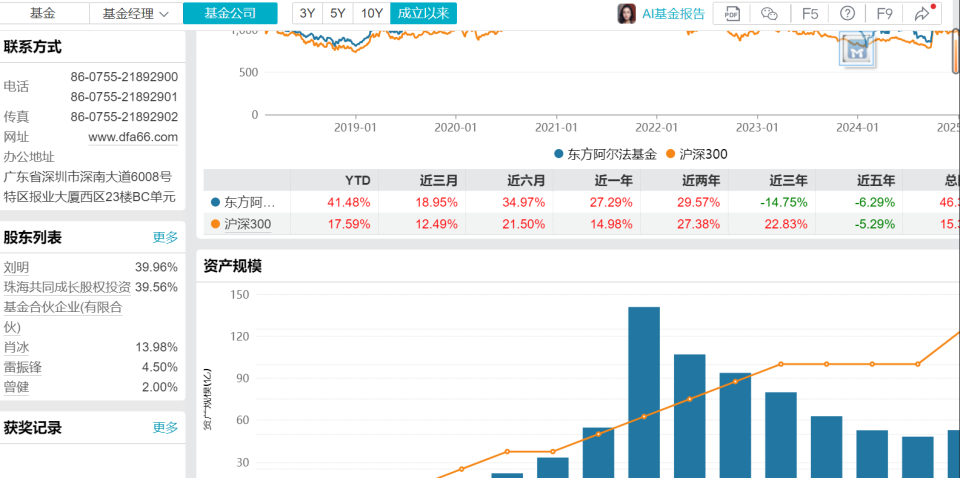Image resolution: width=960 pixels, height=478 pixels.
Task: Set chart range to 5Y
Action: click(338, 13)
